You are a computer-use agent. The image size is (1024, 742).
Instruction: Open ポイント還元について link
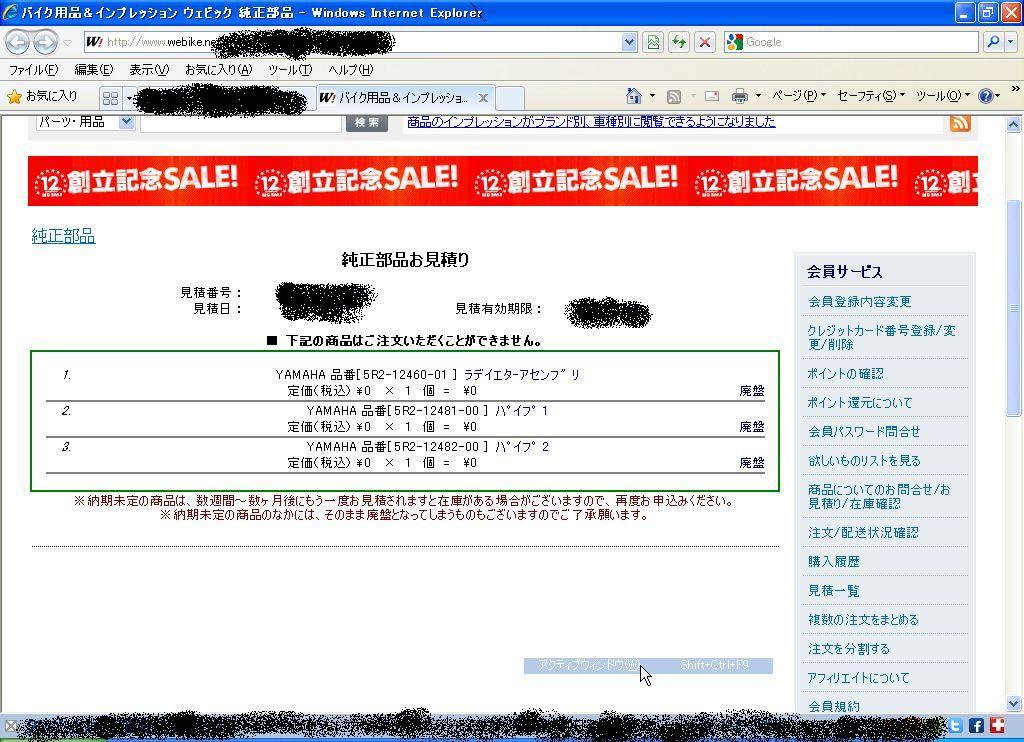(859, 403)
